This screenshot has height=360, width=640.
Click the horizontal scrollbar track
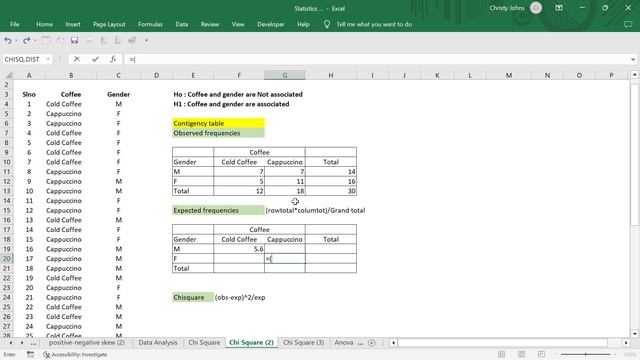click(x=509, y=343)
